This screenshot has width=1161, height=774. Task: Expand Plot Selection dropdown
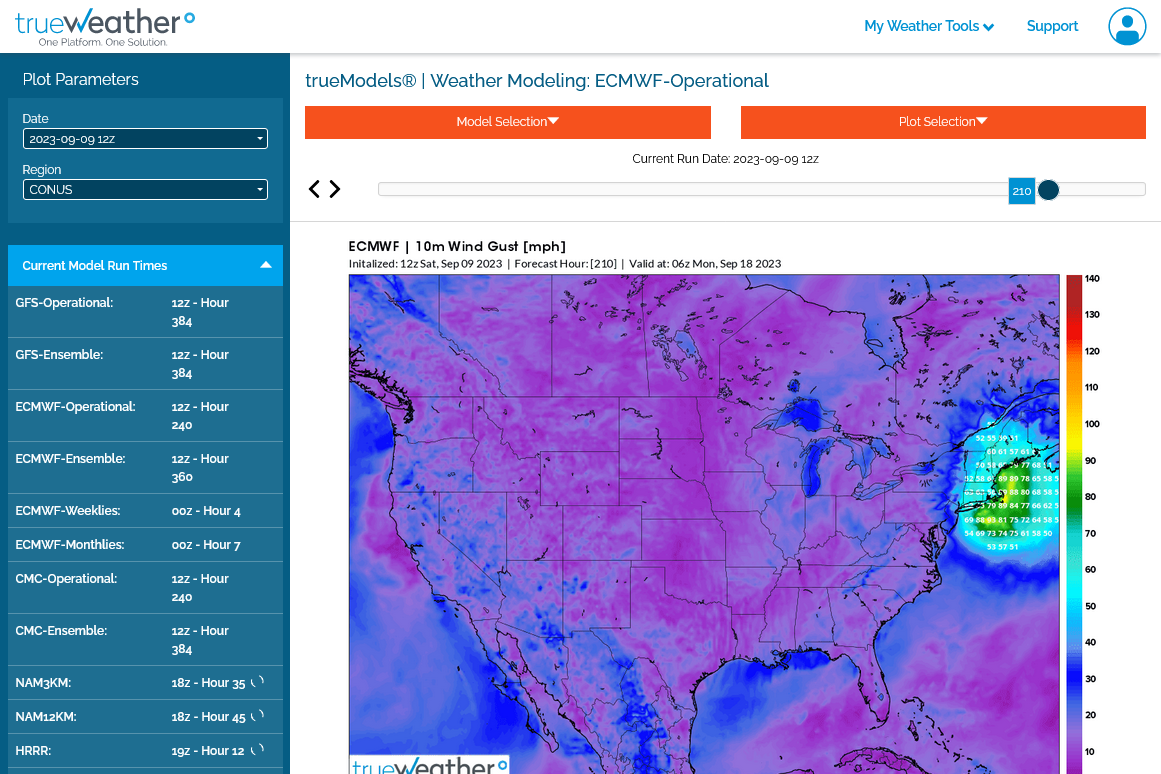(943, 122)
